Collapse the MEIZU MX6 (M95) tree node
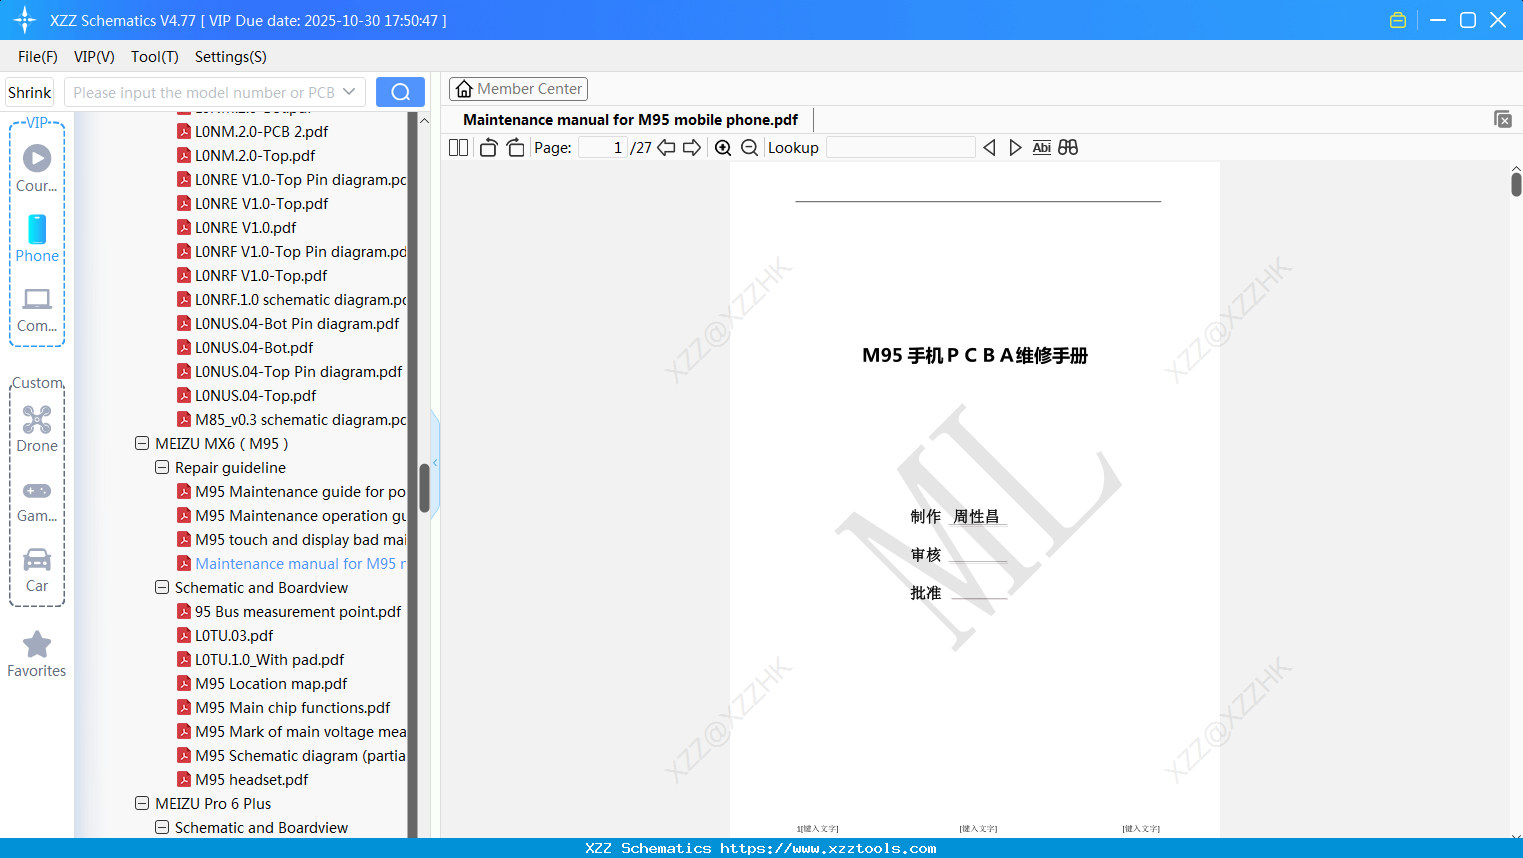 [141, 443]
